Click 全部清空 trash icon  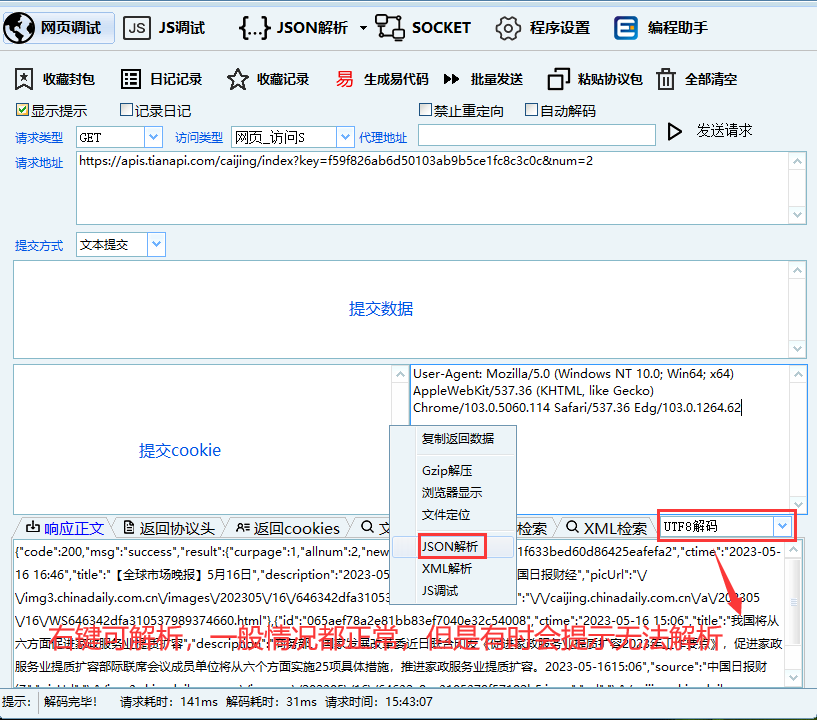click(x=666, y=79)
